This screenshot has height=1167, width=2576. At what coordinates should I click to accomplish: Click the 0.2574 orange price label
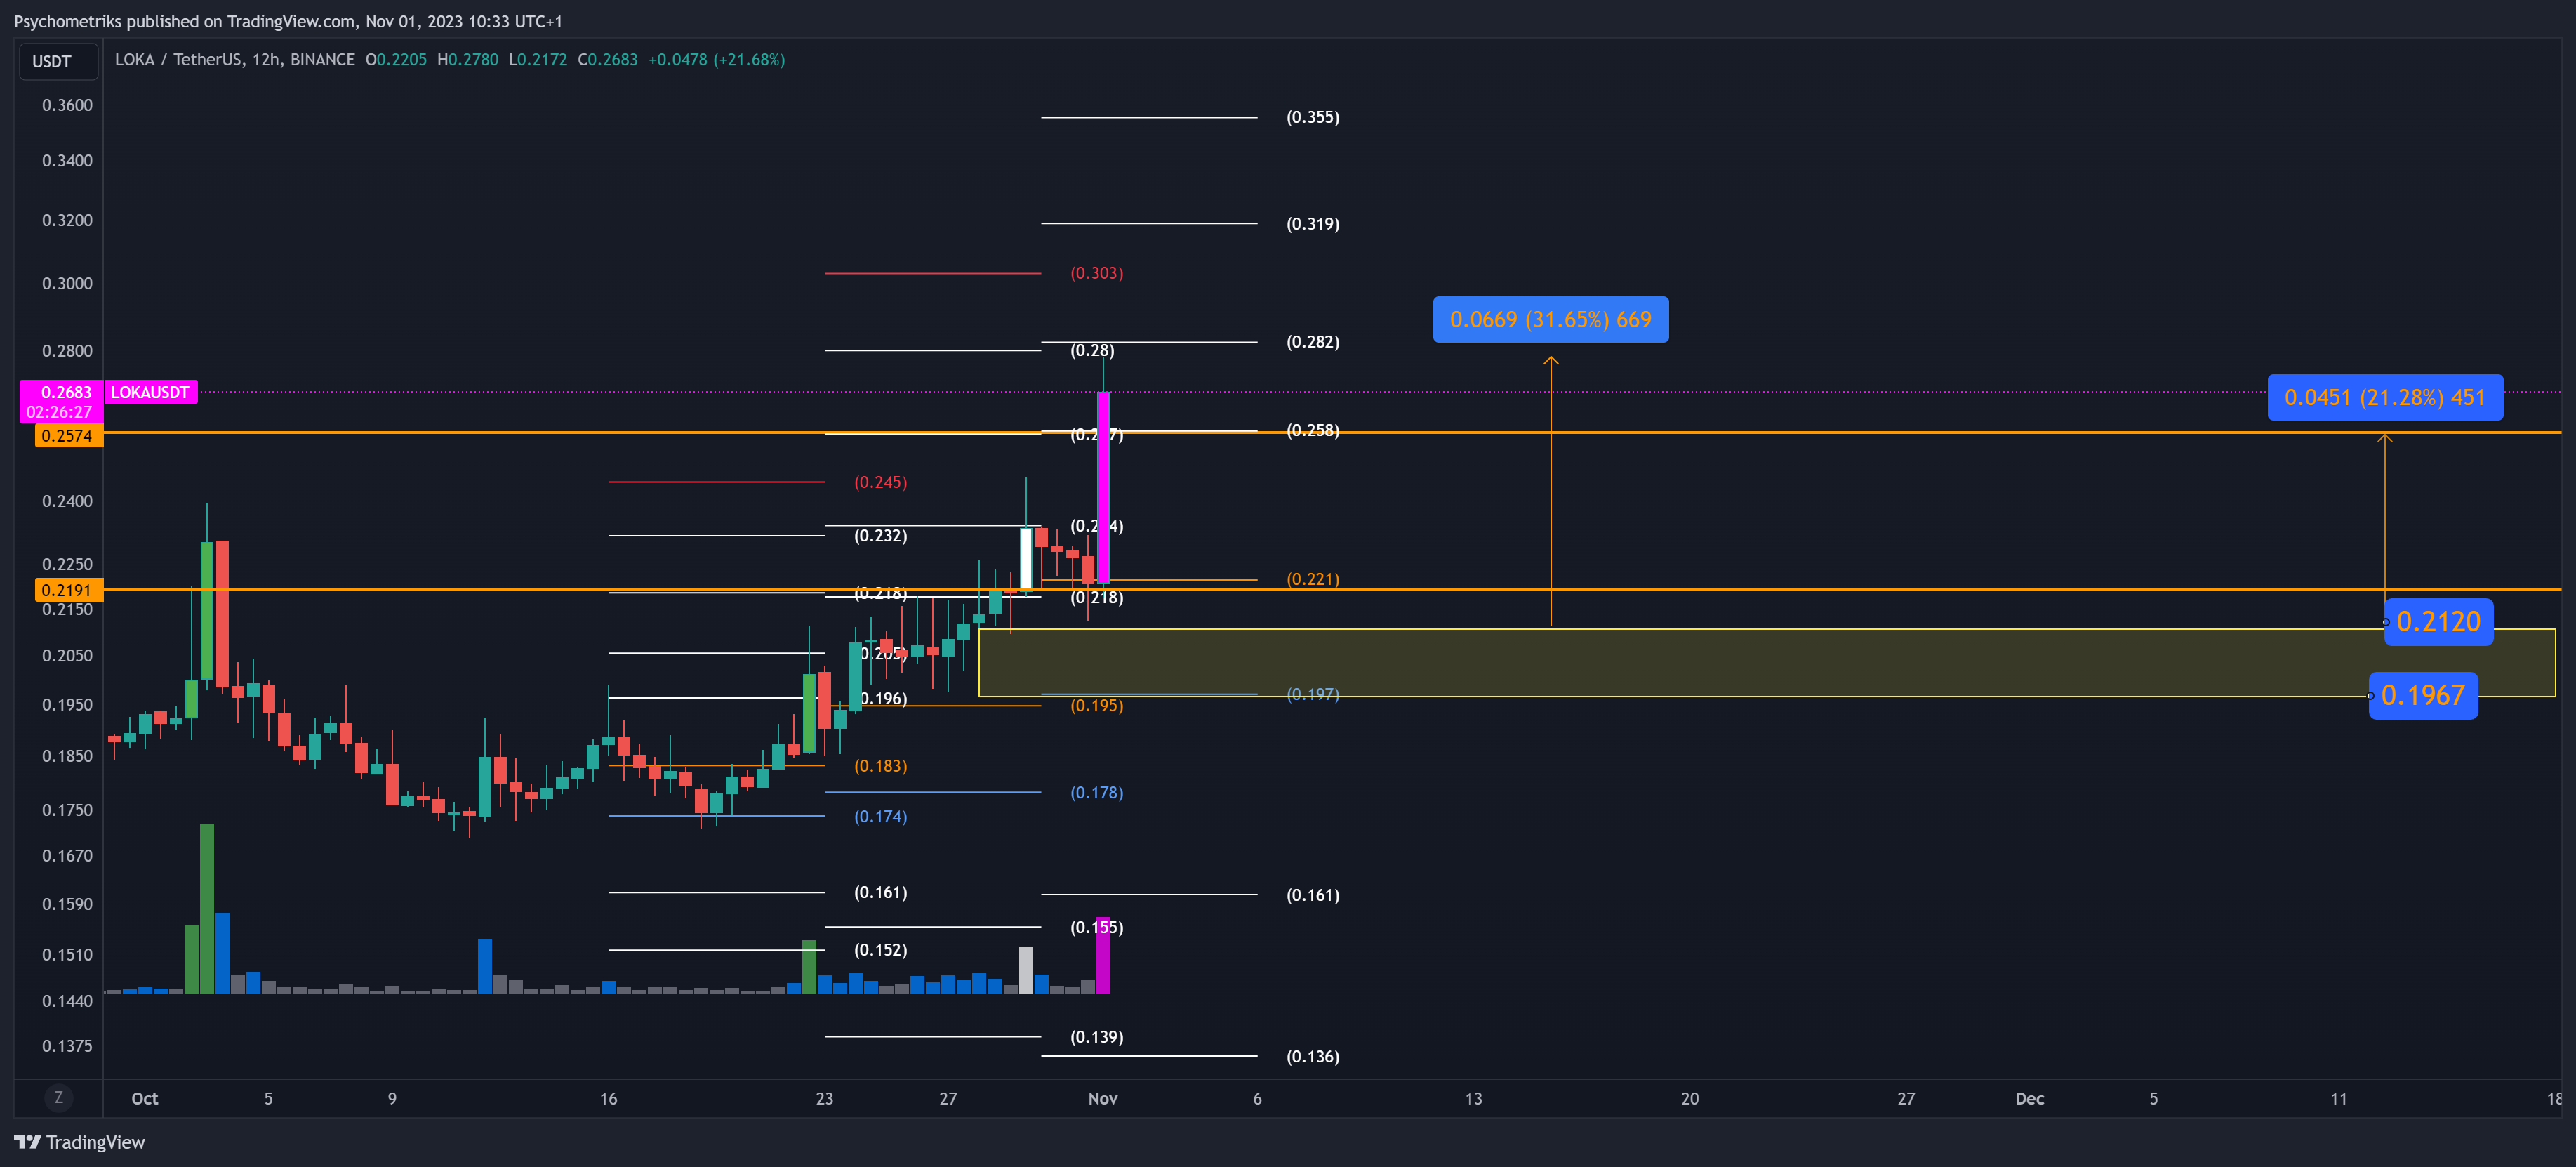[x=68, y=435]
